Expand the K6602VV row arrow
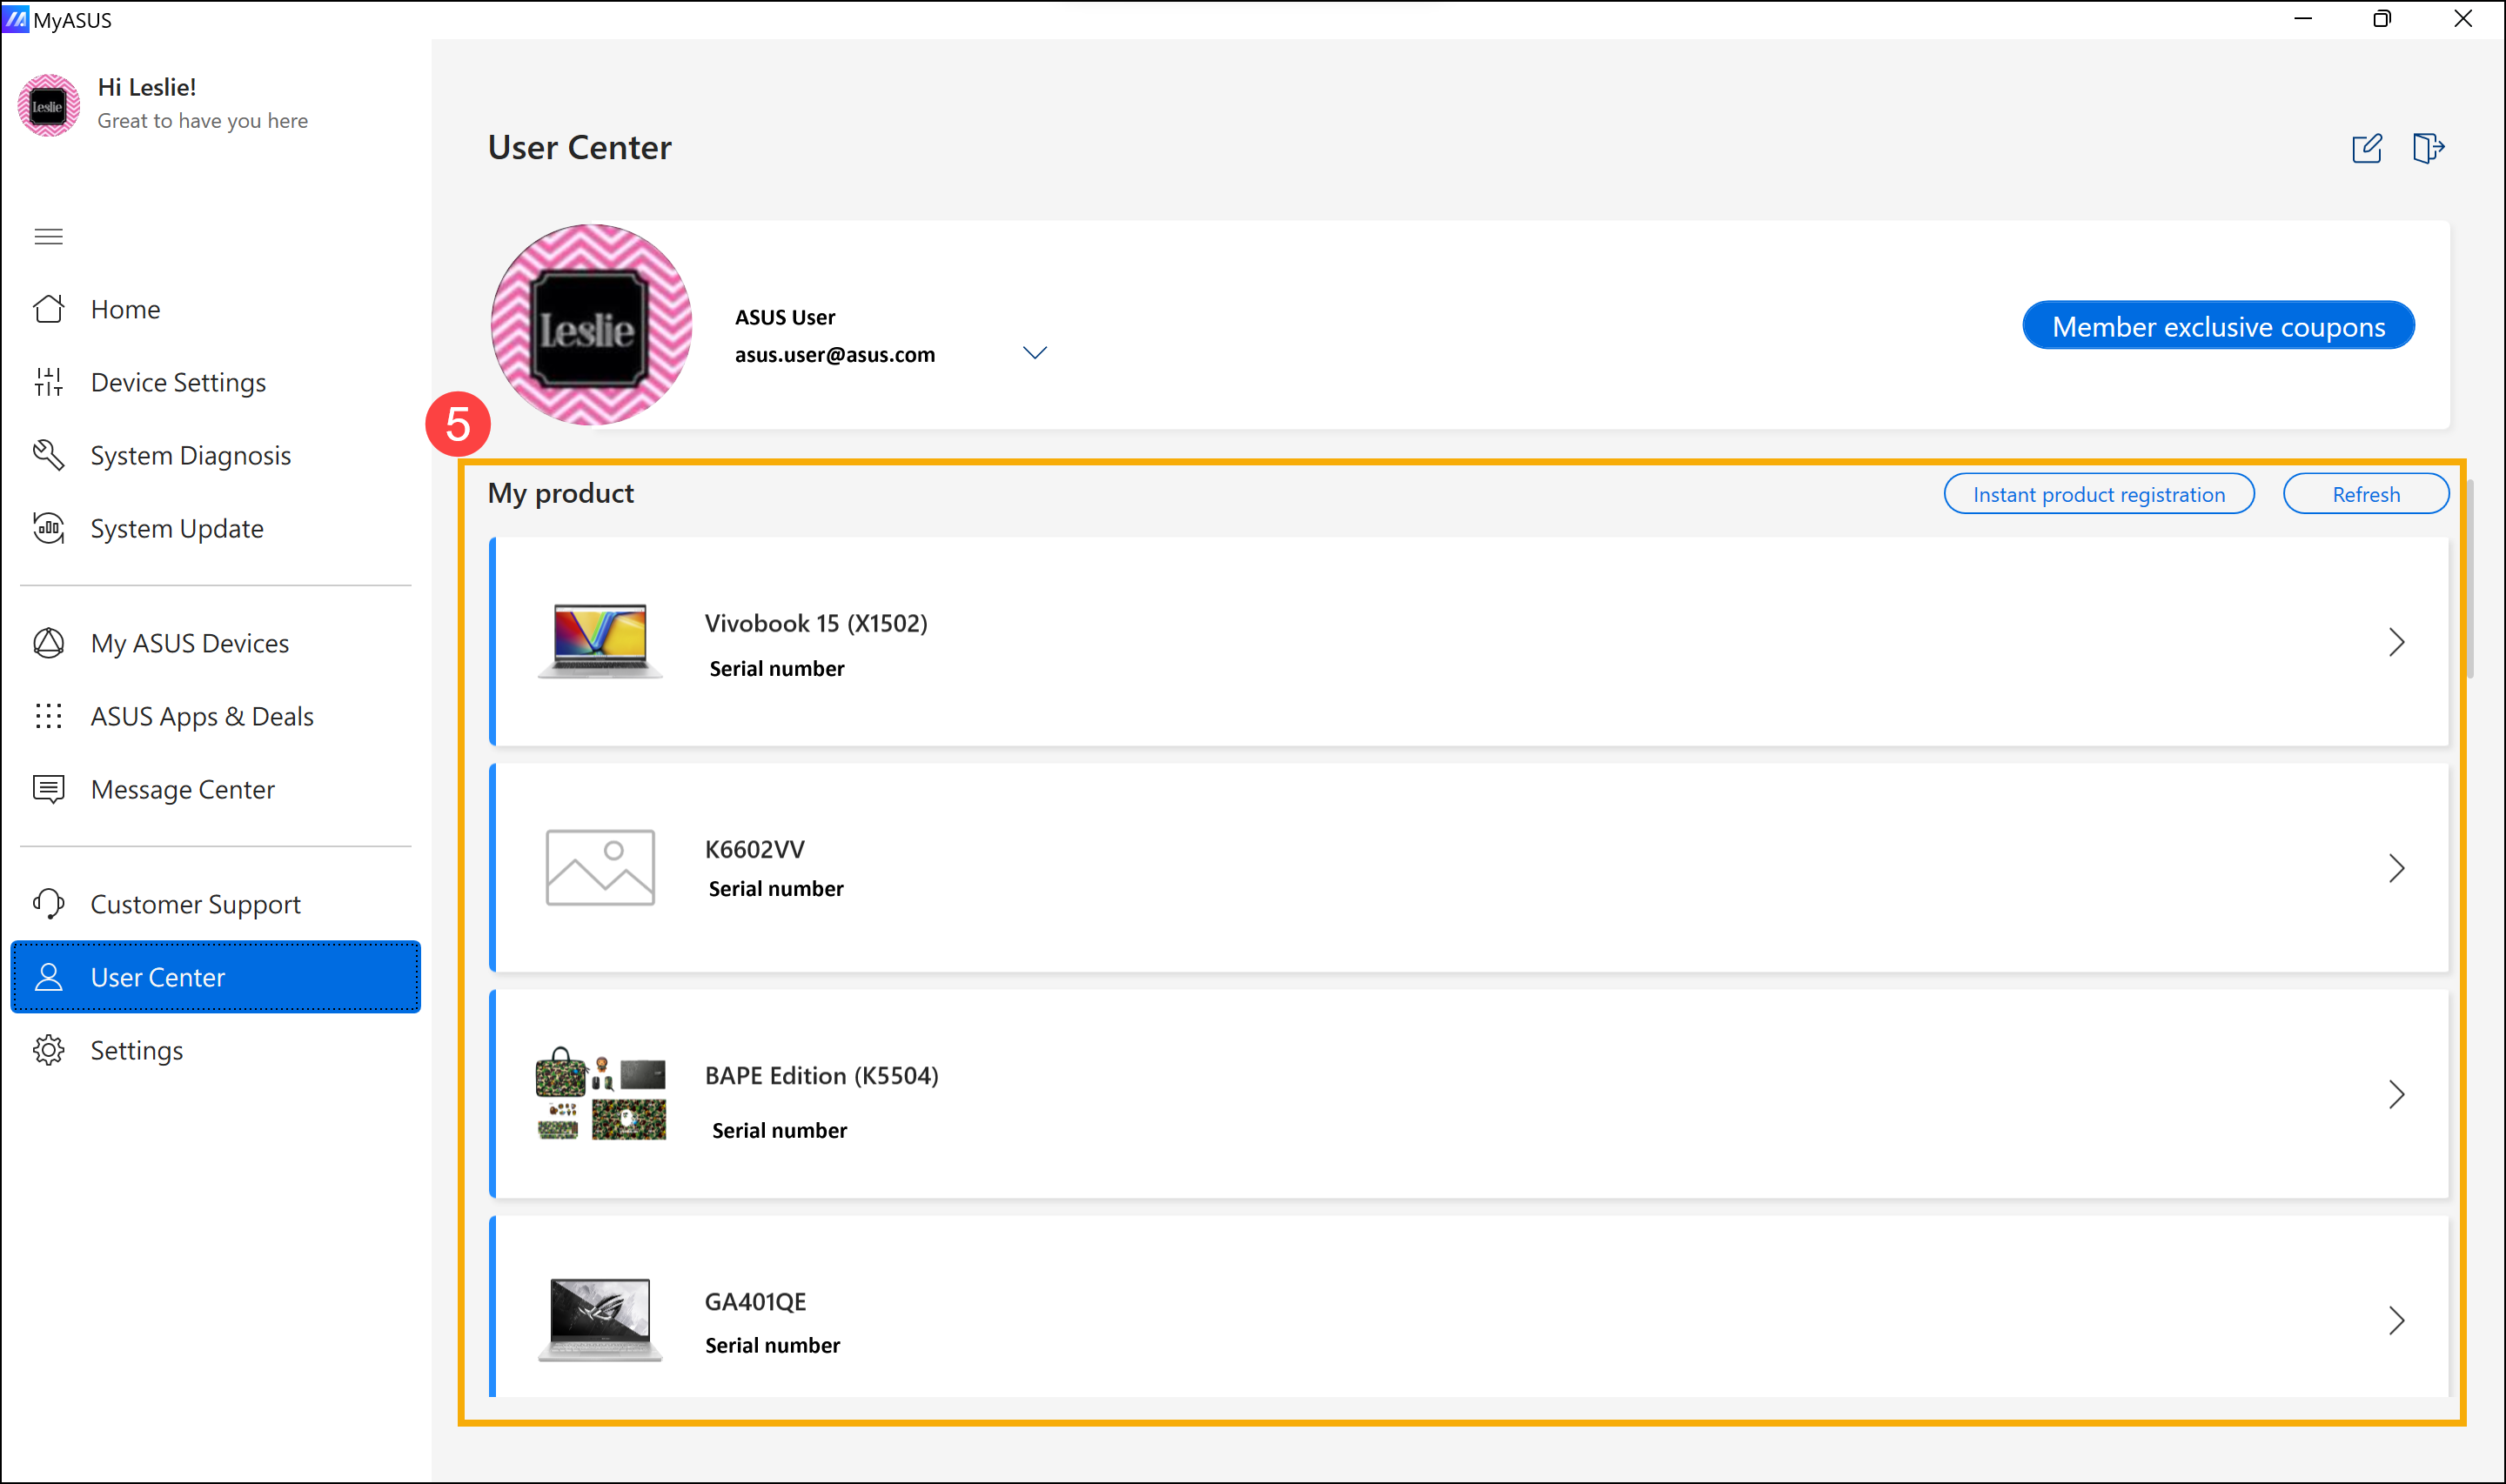The height and width of the screenshot is (1484, 2506). 2397,868
